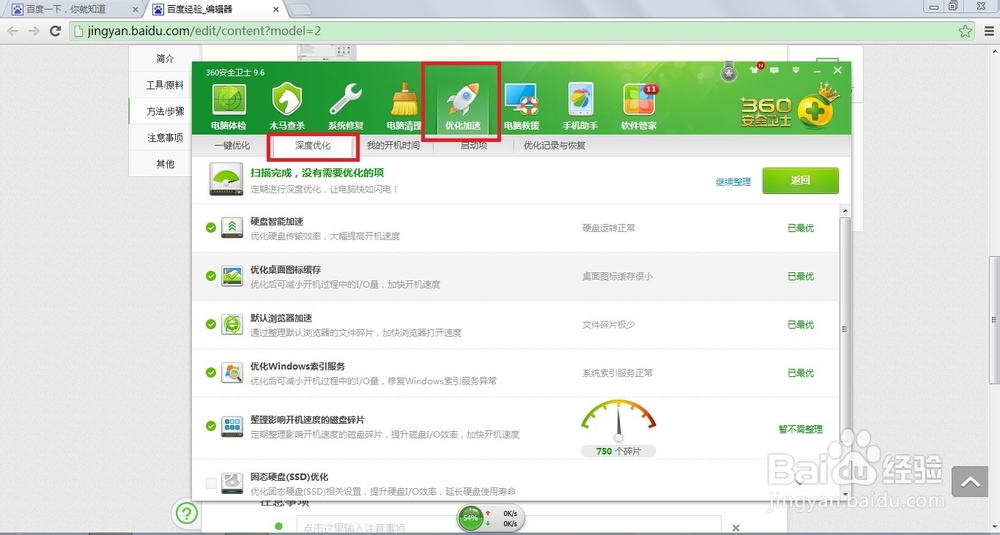Click 优化桌面图标缓存 item icon

coord(232,276)
